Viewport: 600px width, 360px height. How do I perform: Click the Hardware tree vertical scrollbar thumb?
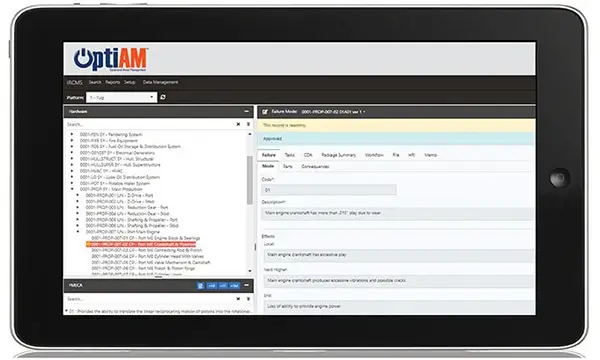(250, 180)
